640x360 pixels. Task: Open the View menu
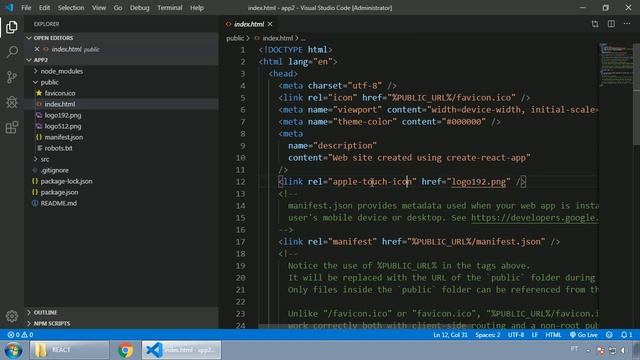click(98, 8)
